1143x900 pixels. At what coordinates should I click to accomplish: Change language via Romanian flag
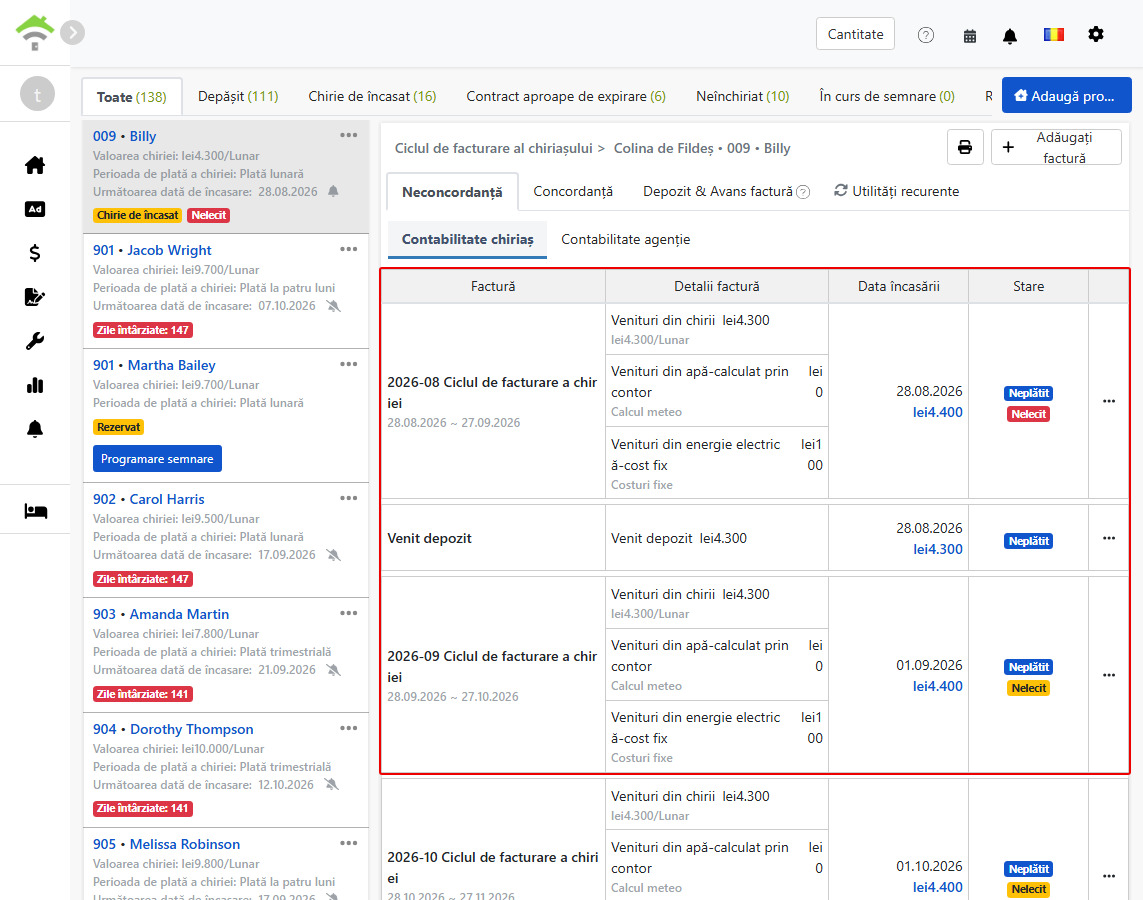(1053, 34)
